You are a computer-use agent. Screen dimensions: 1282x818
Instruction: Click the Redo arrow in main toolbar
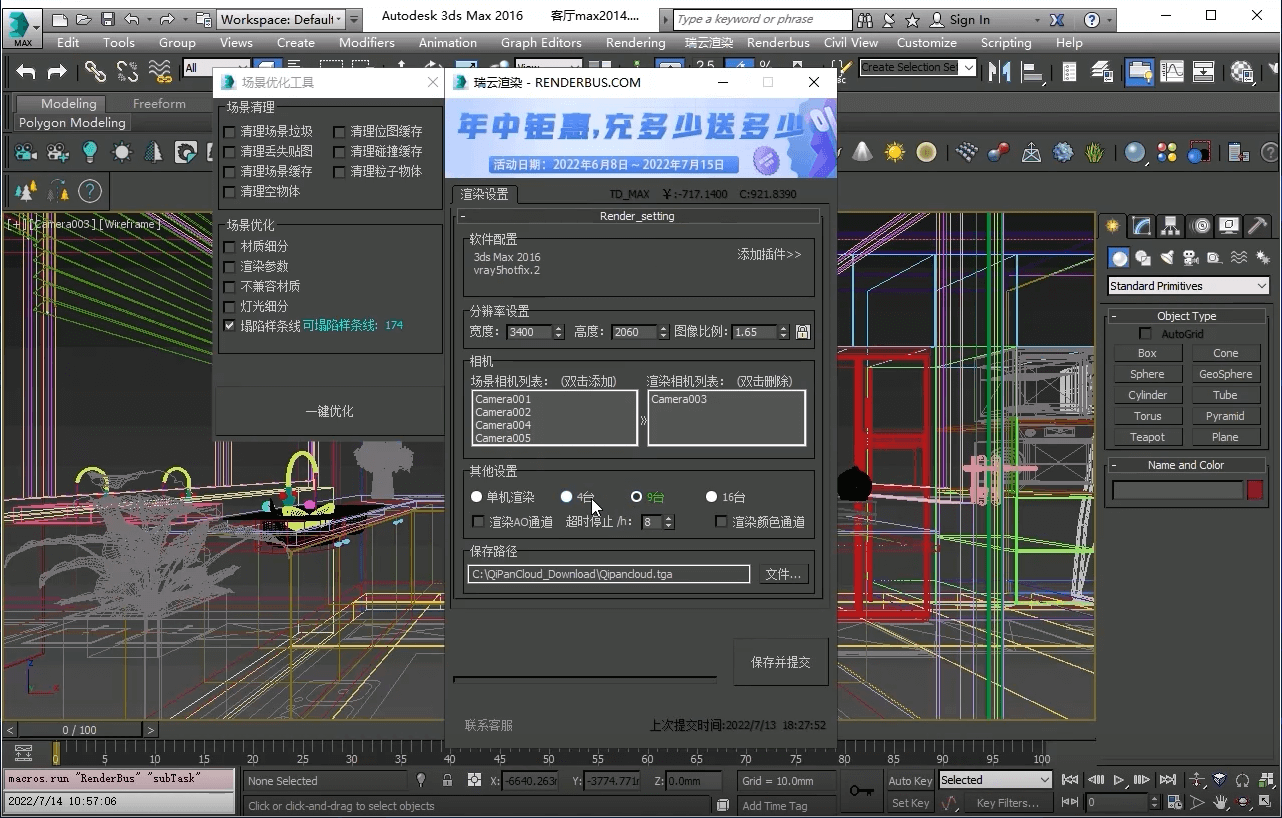57,71
